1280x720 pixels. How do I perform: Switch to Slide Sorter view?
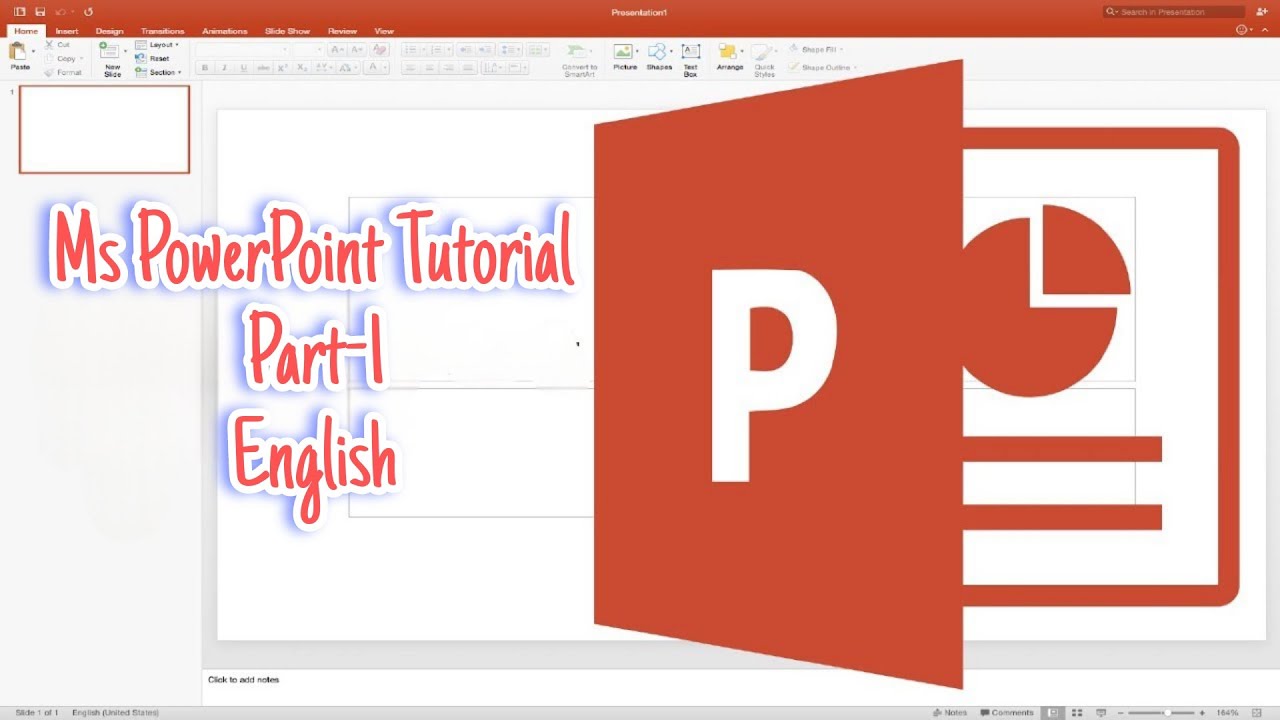pos(1076,713)
